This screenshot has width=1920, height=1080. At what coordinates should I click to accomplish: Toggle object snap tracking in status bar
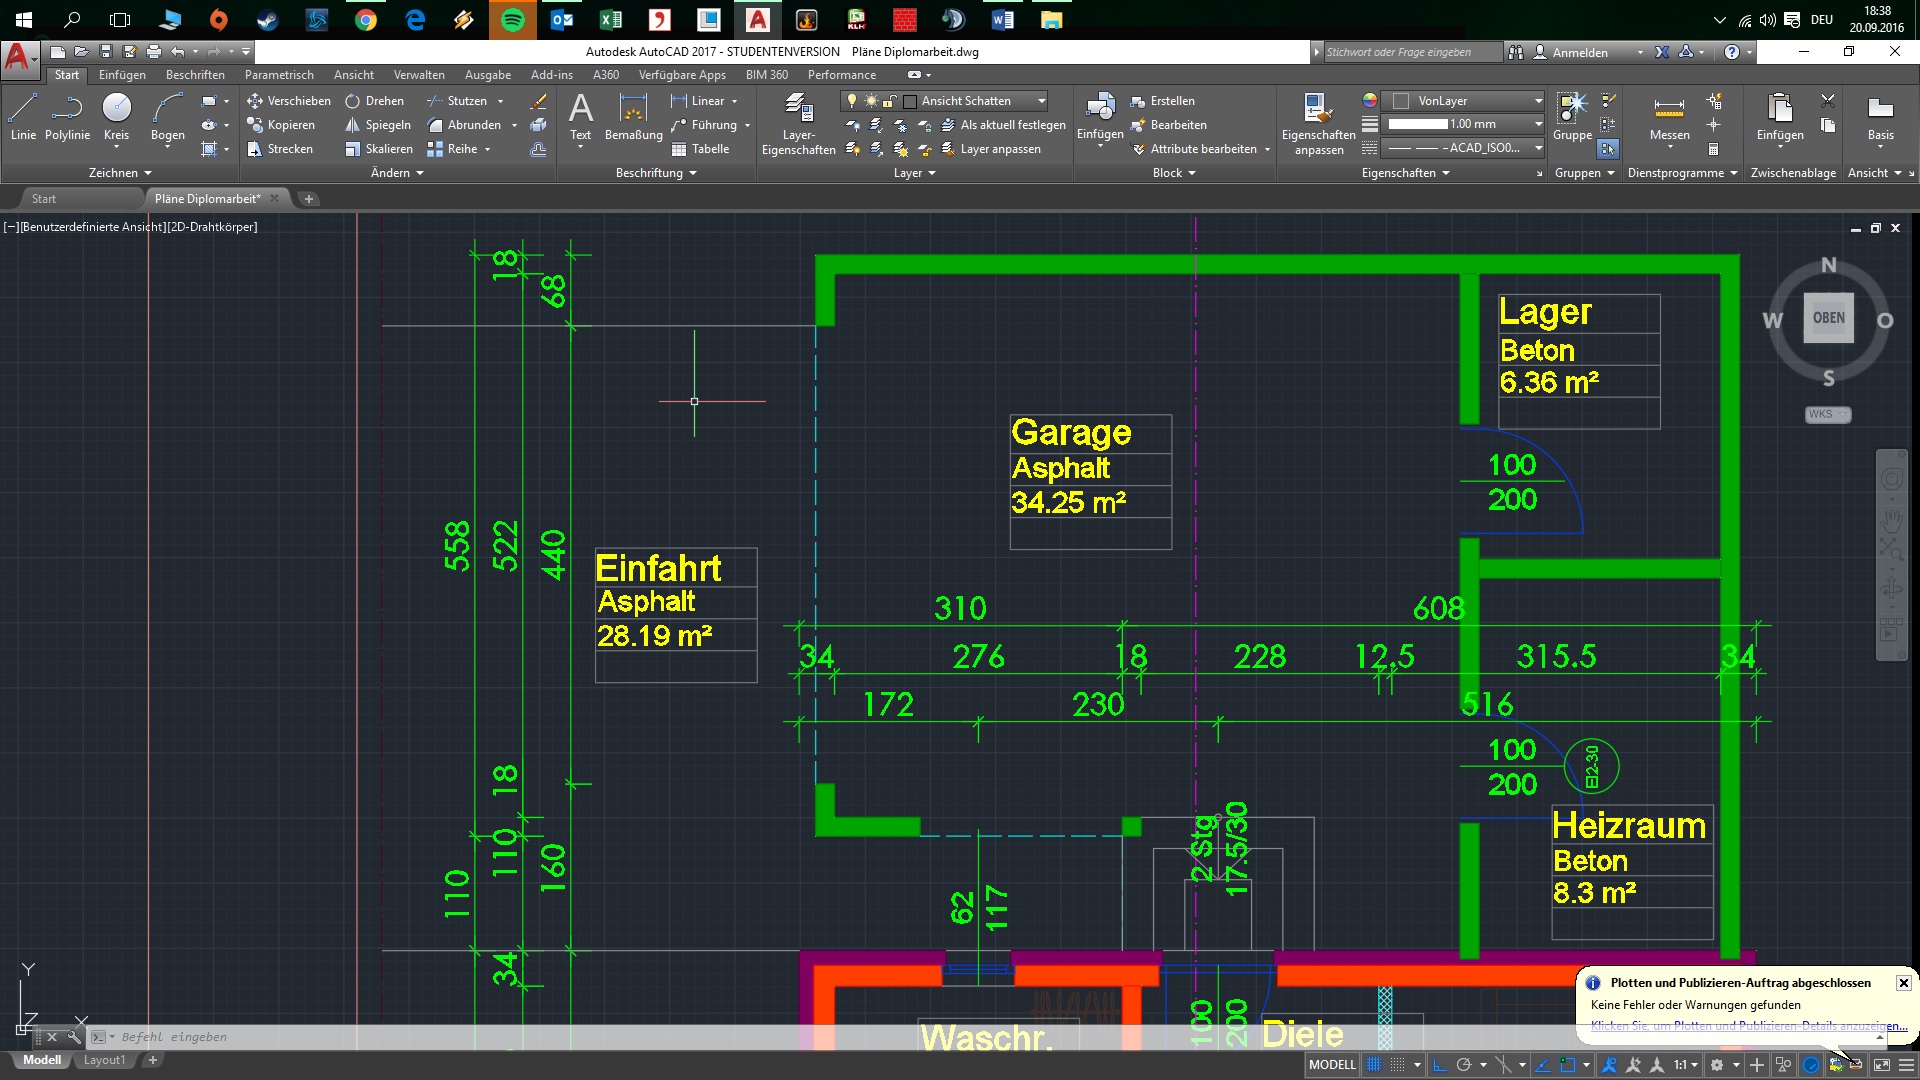pyautogui.click(x=1543, y=1065)
